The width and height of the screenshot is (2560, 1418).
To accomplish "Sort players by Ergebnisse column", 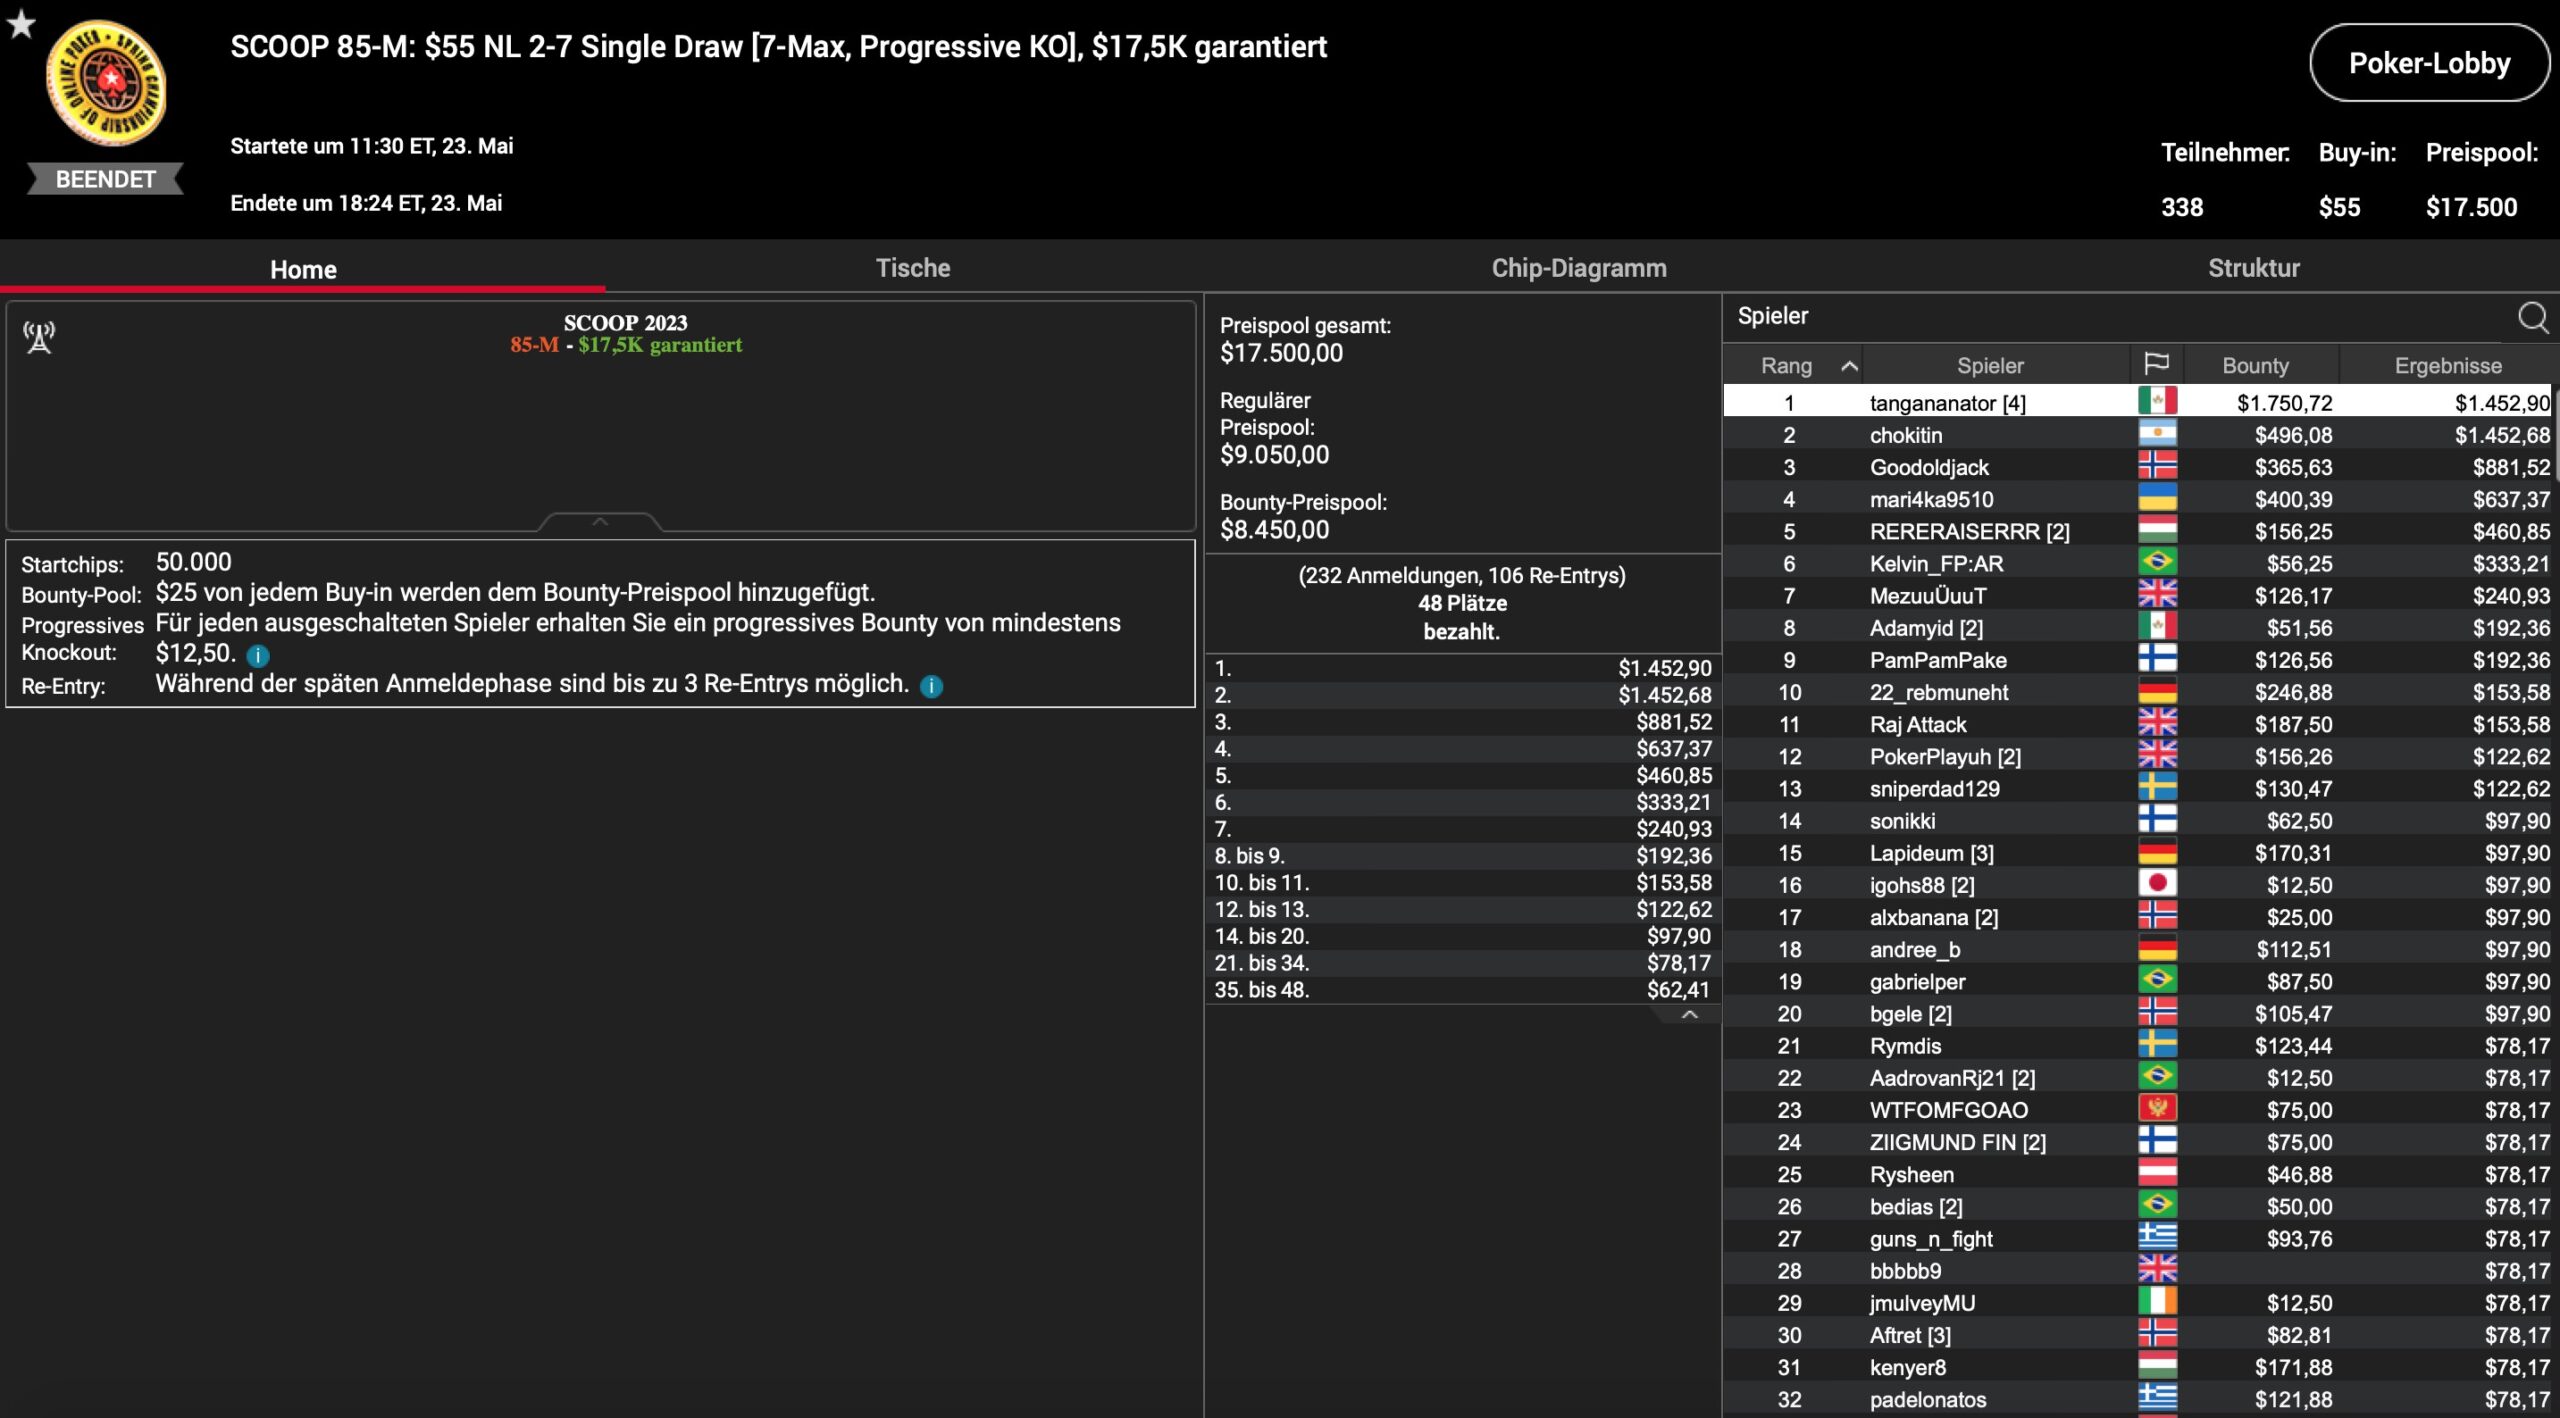I will 2447,366.
